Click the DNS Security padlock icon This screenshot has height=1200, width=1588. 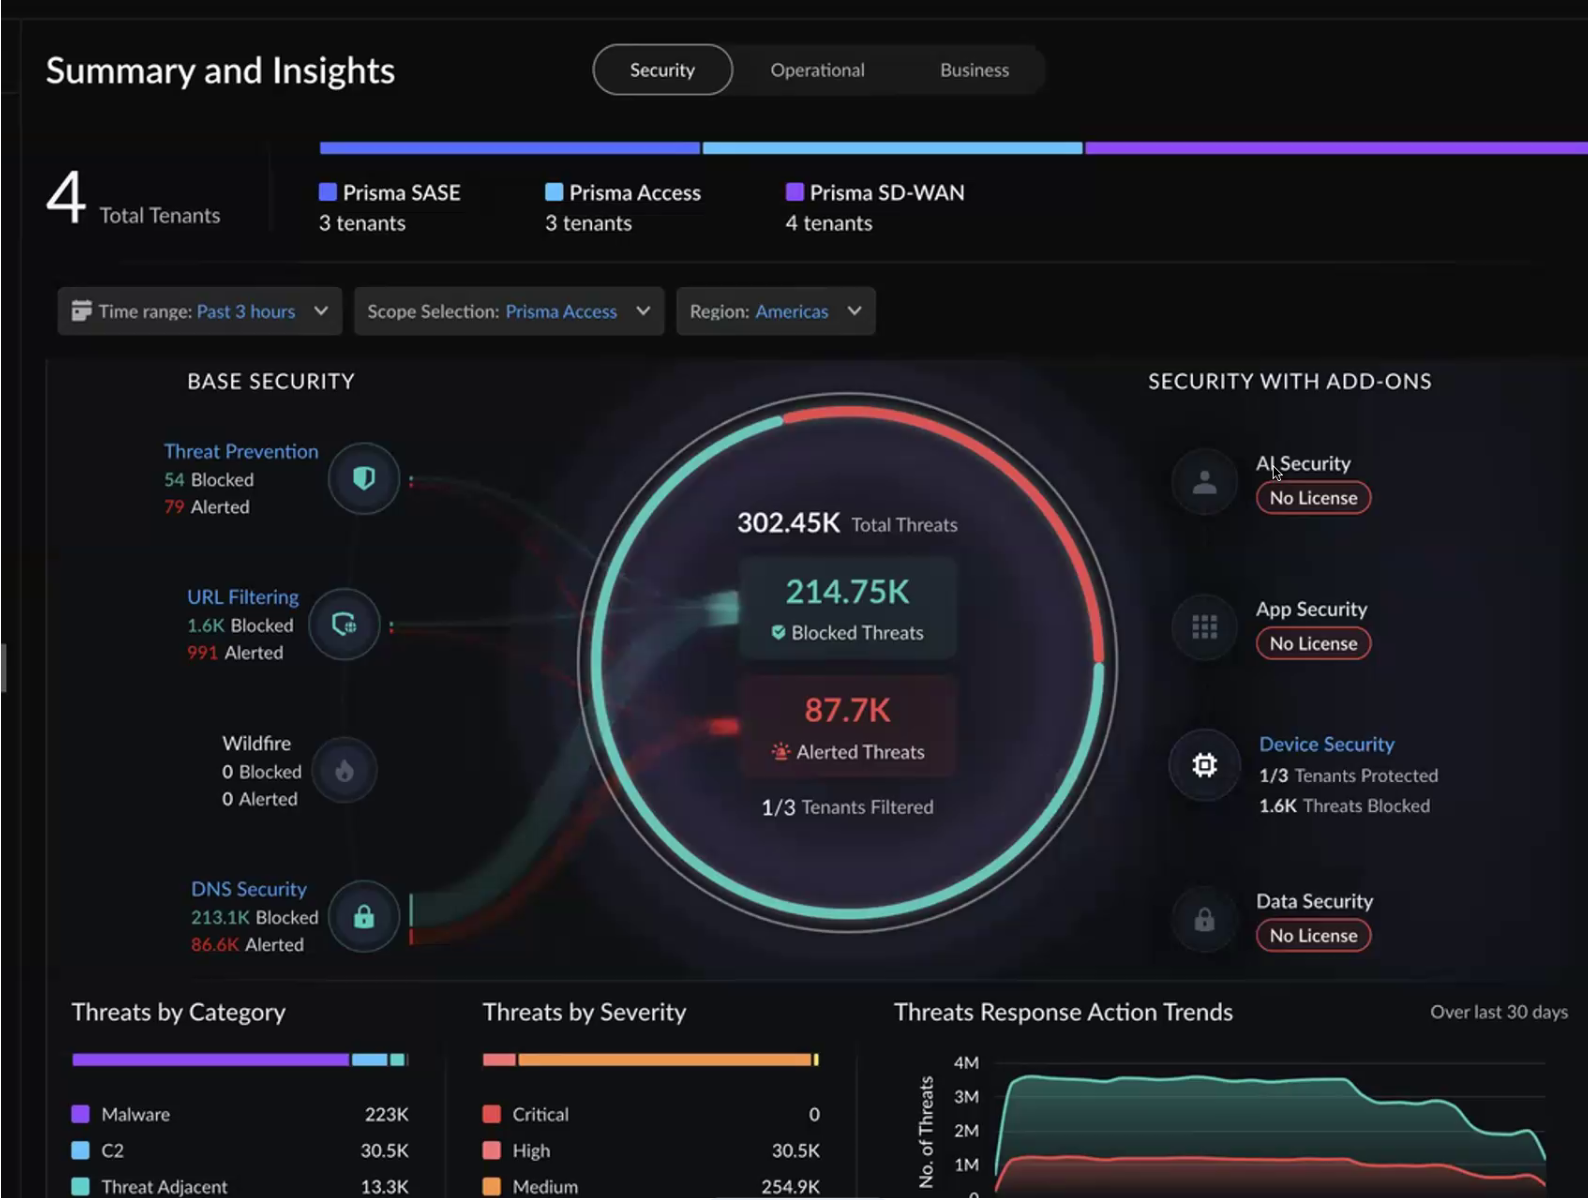(364, 916)
